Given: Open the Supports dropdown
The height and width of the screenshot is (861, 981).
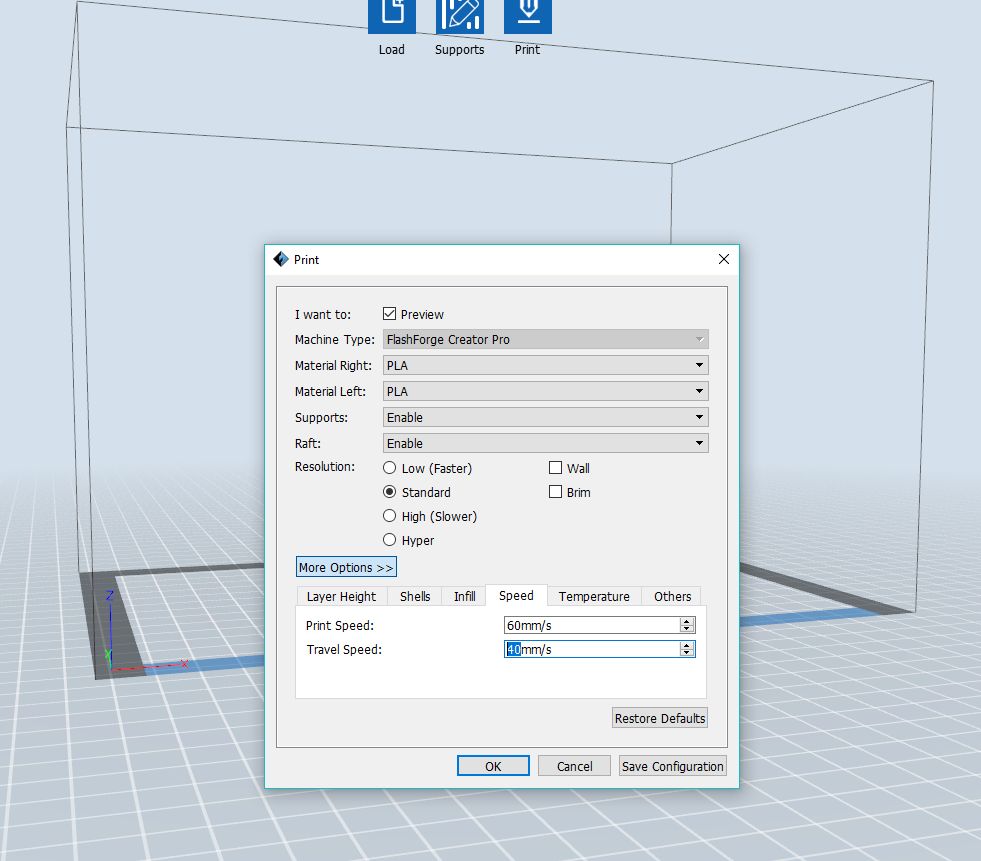Looking at the screenshot, I should click(x=545, y=418).
